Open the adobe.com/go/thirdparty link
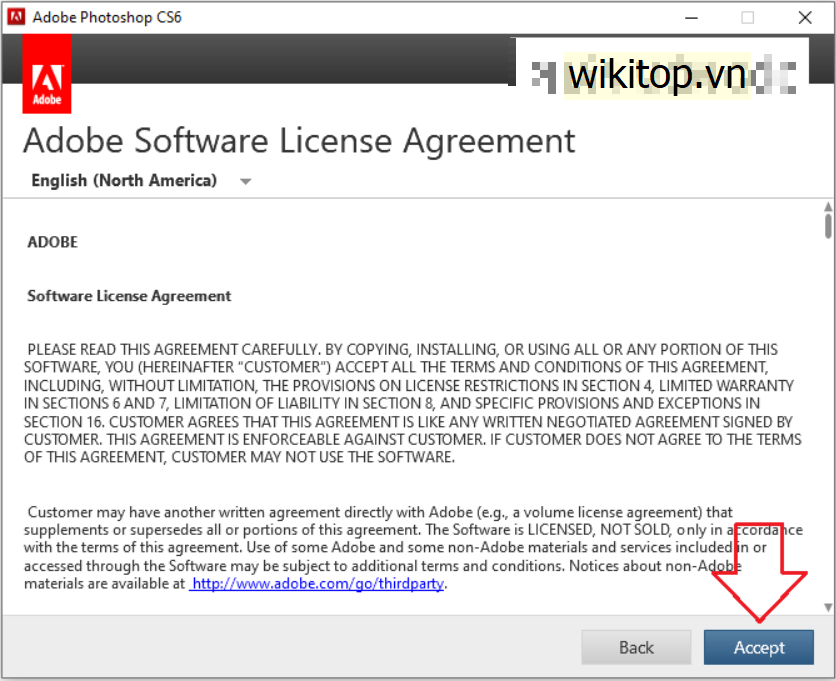 317,584
